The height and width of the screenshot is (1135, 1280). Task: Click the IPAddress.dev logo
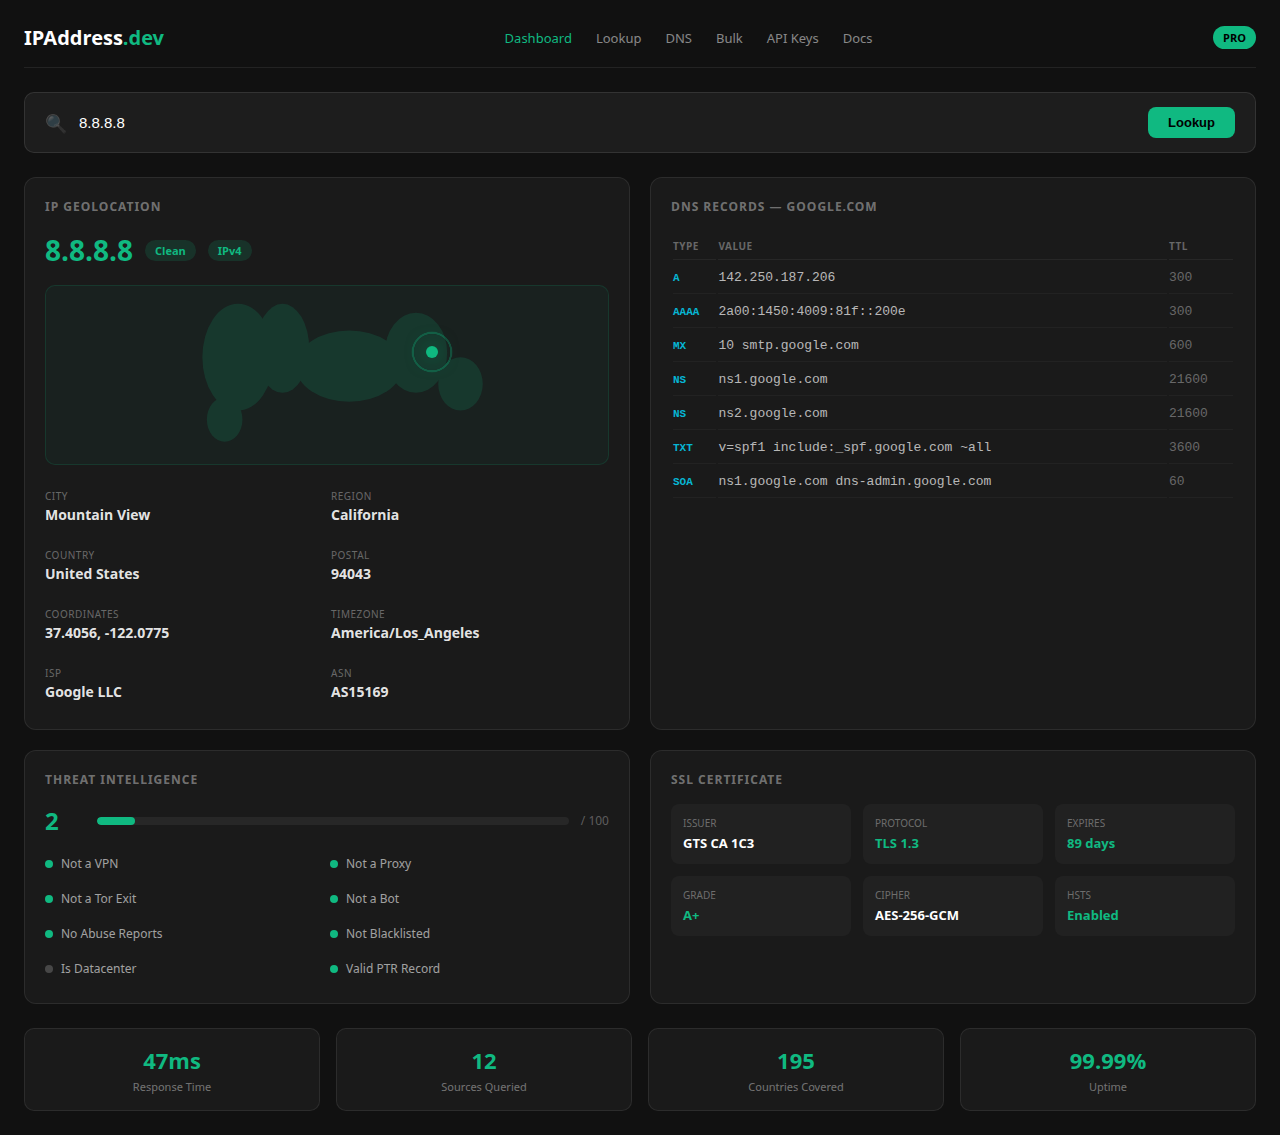click(94, 37)
